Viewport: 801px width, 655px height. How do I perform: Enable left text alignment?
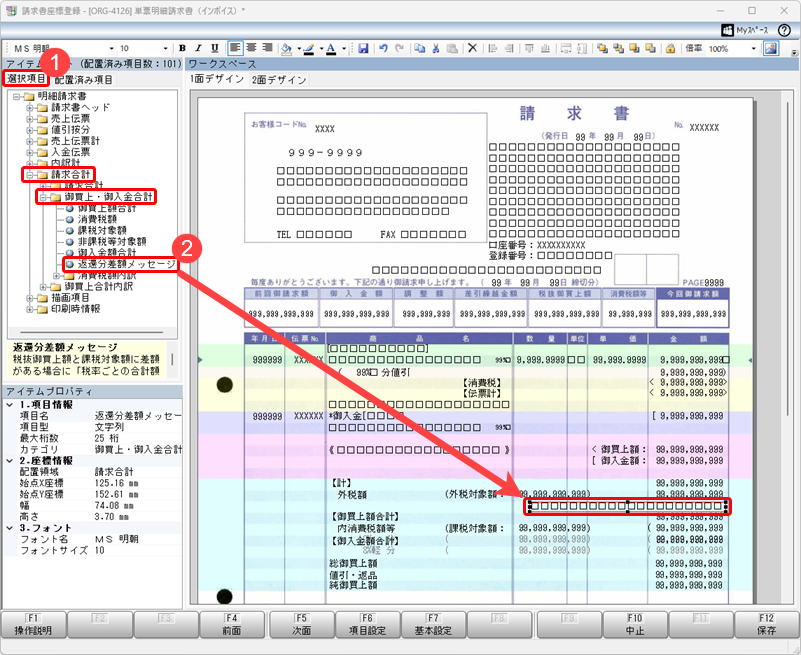[x=235, y=48]
